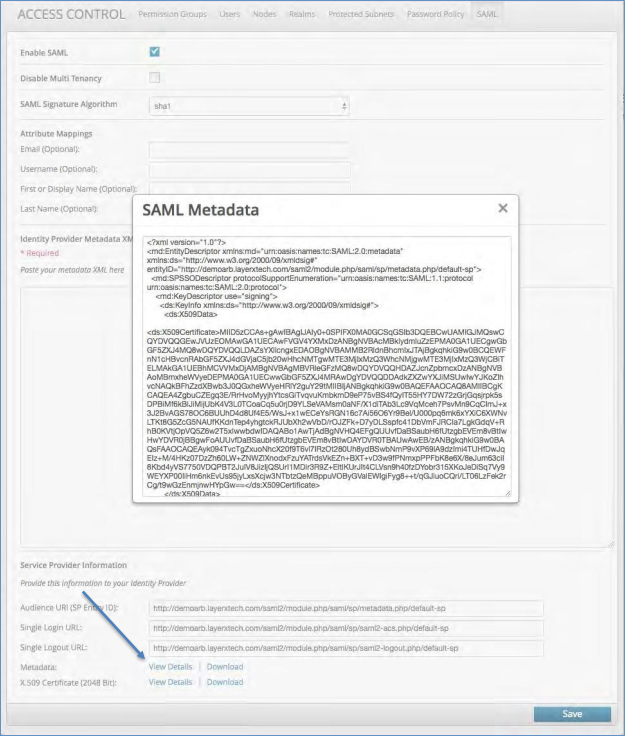Close the SAML Metadata dialog
This screenshot has height=736, width=625.
pyautogui.click(x=503, y=208)
